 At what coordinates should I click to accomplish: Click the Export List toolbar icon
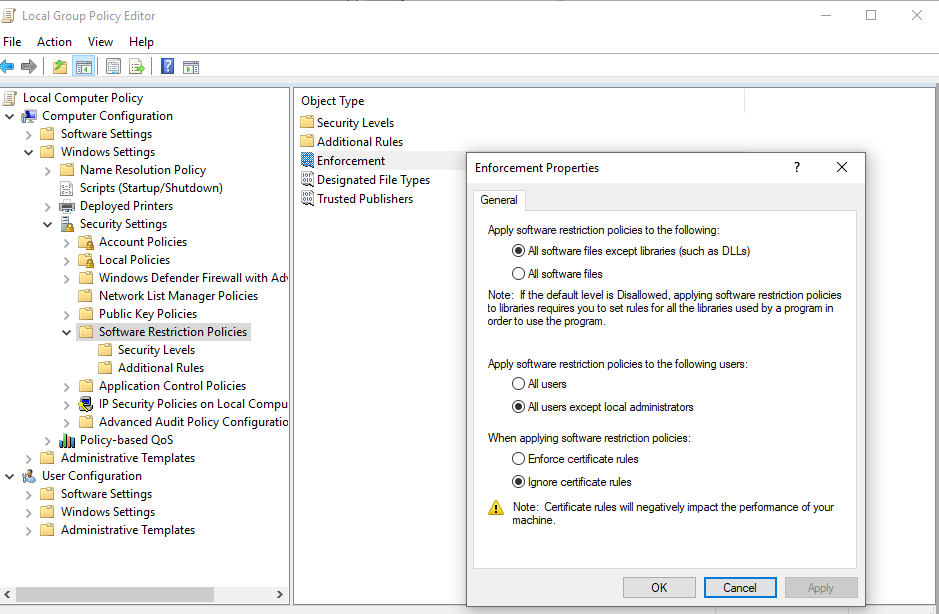tap(137, 66)
